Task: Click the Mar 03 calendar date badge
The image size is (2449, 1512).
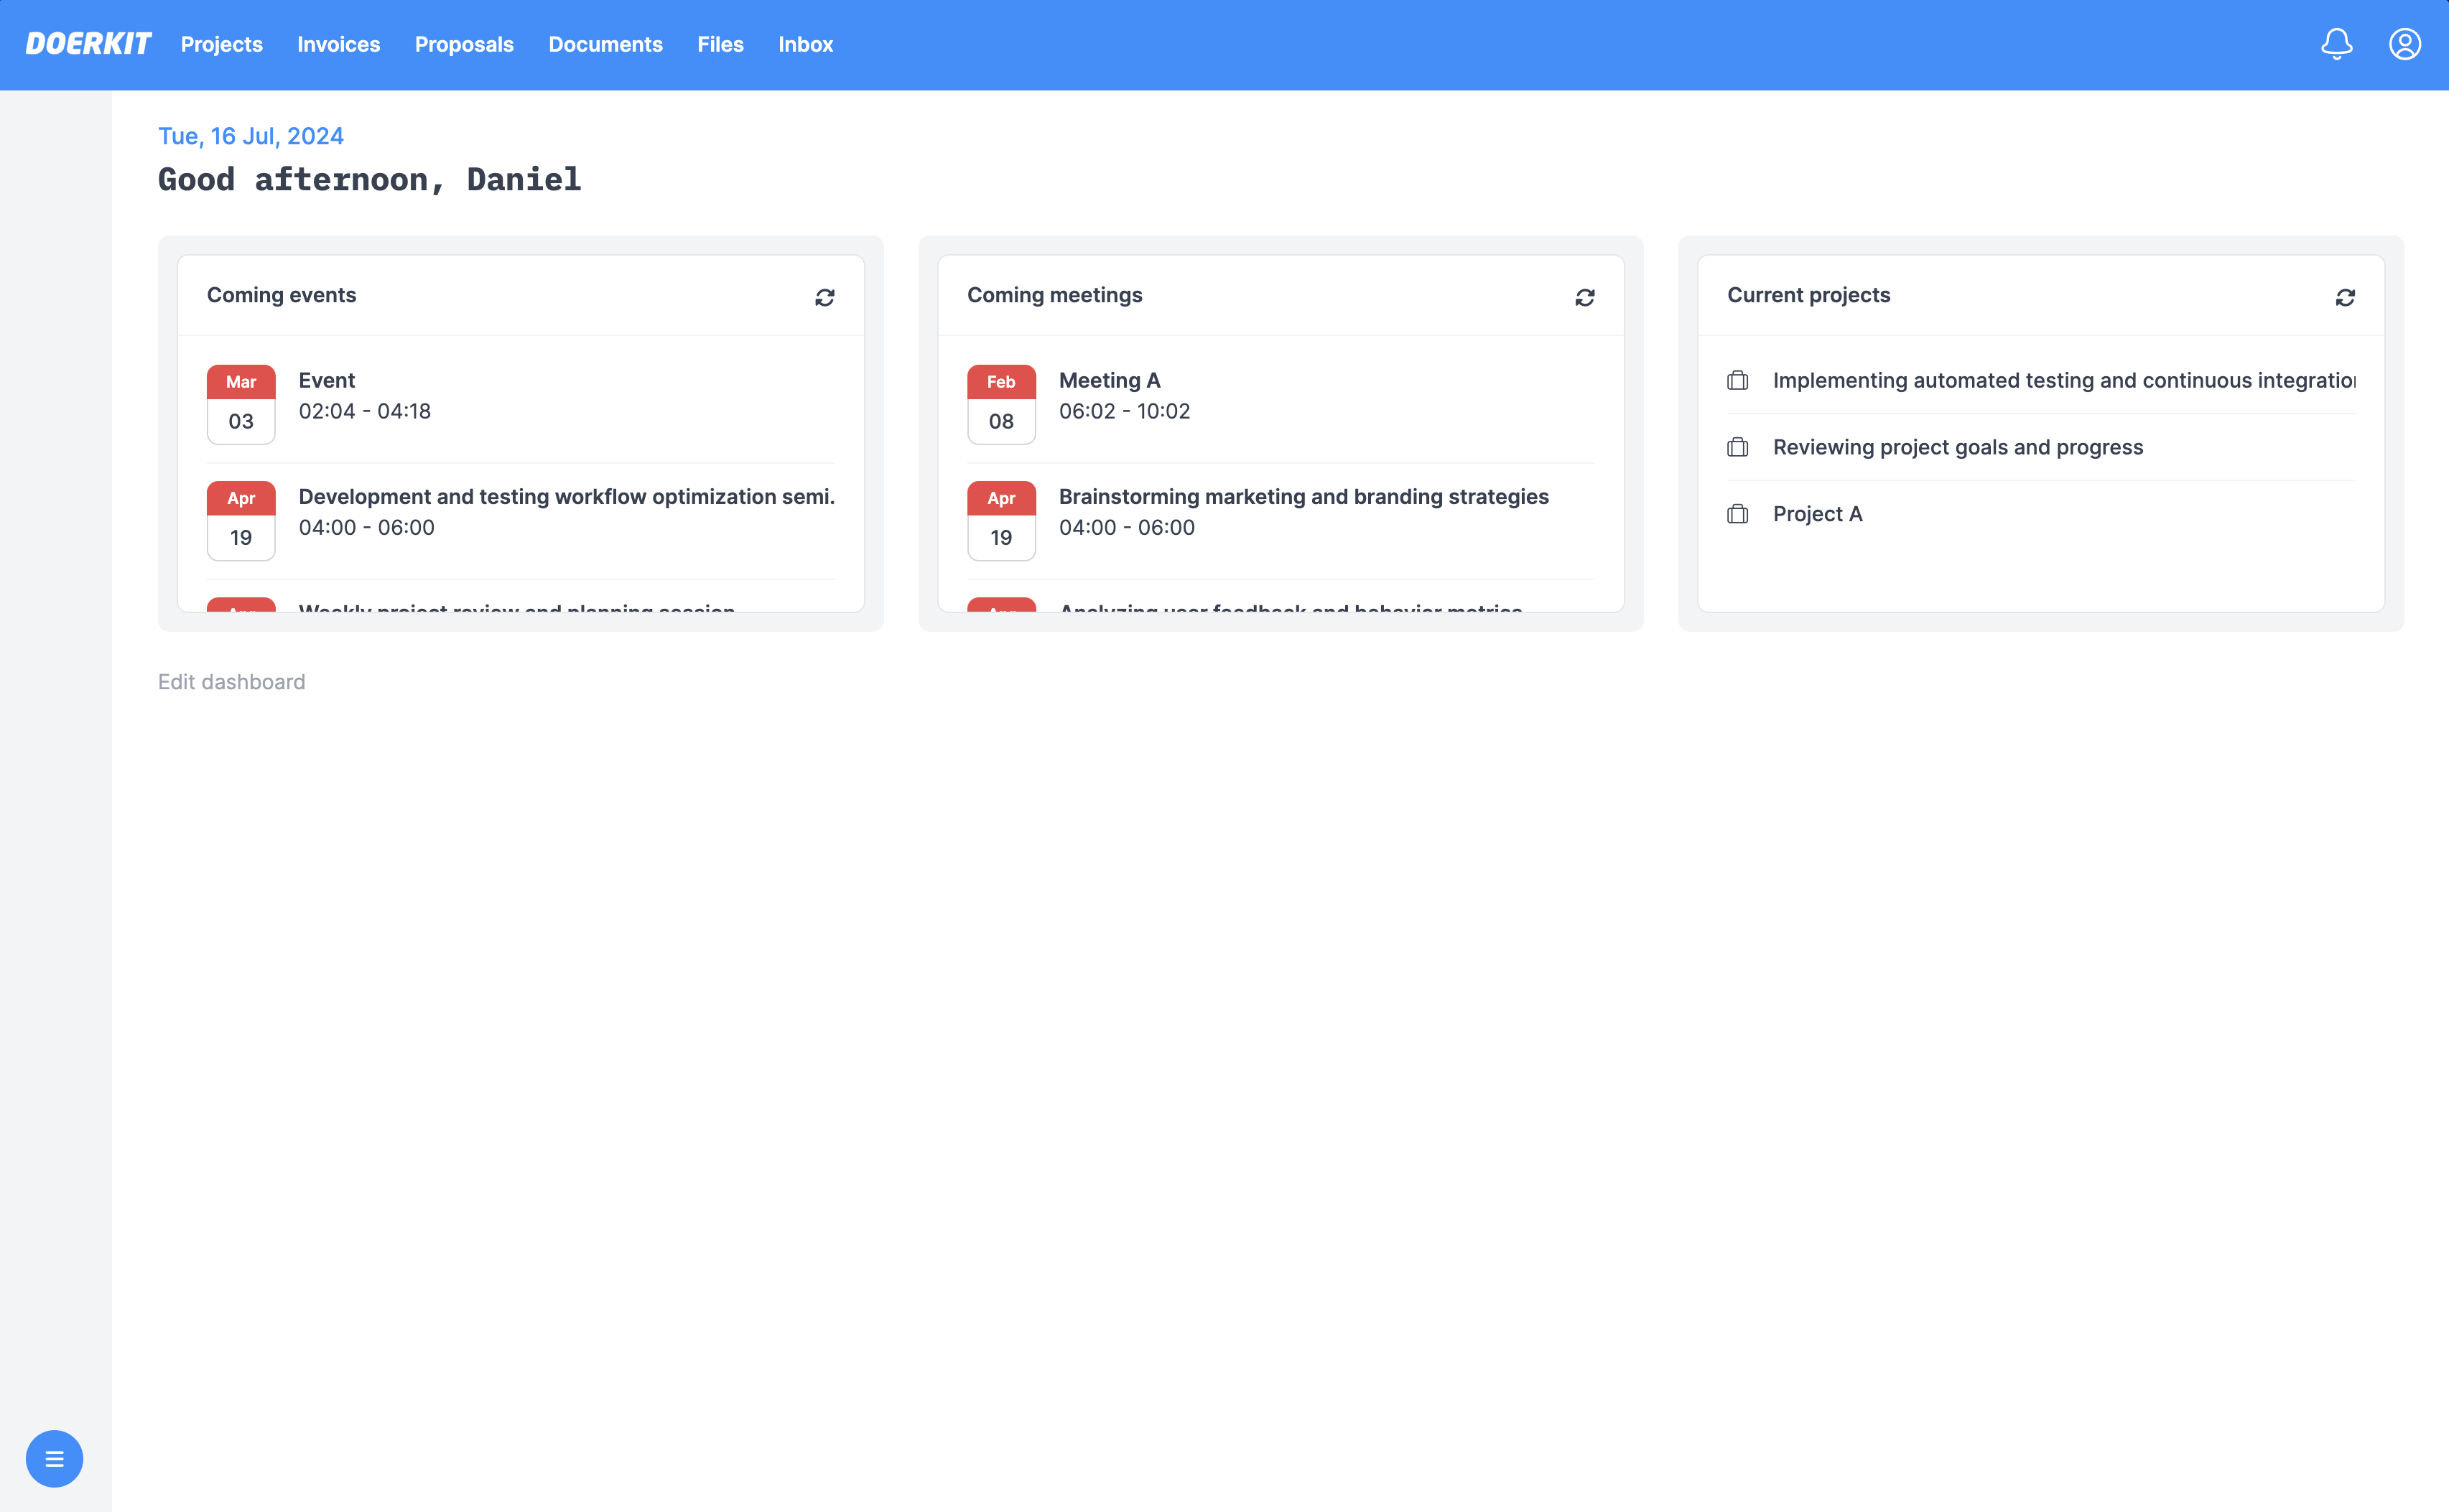Action: 241,404
